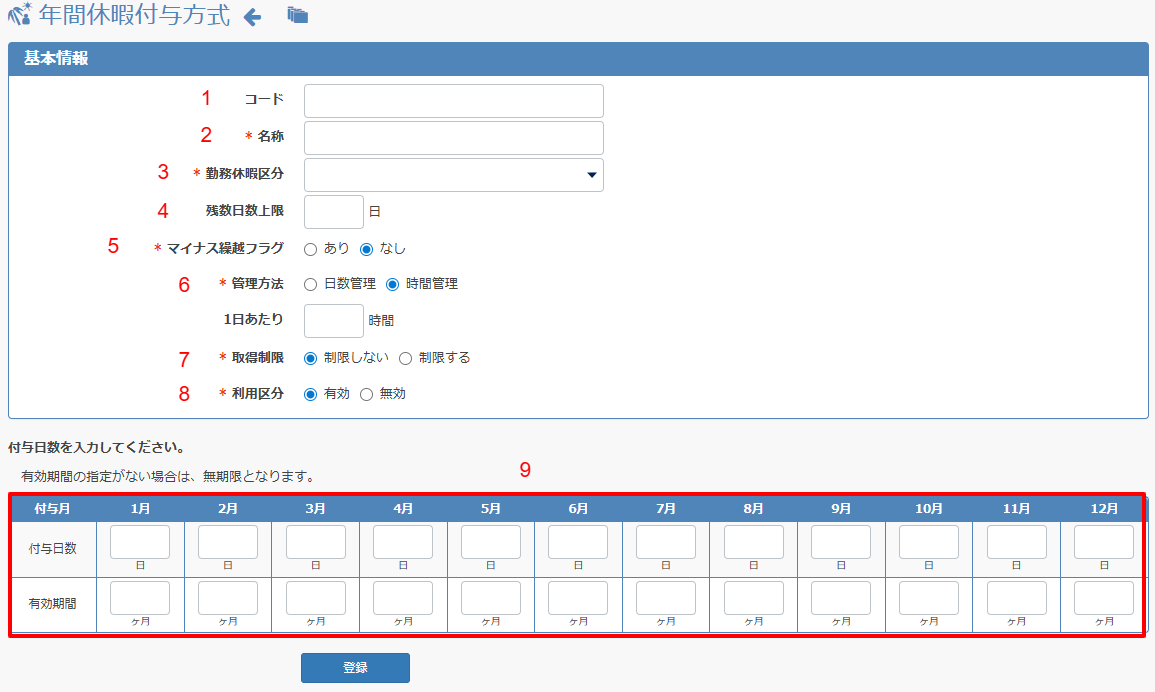Screen dimensions: 1155x692
Task: Focus 有効期間 input for 6月
Action: (578, 598)
